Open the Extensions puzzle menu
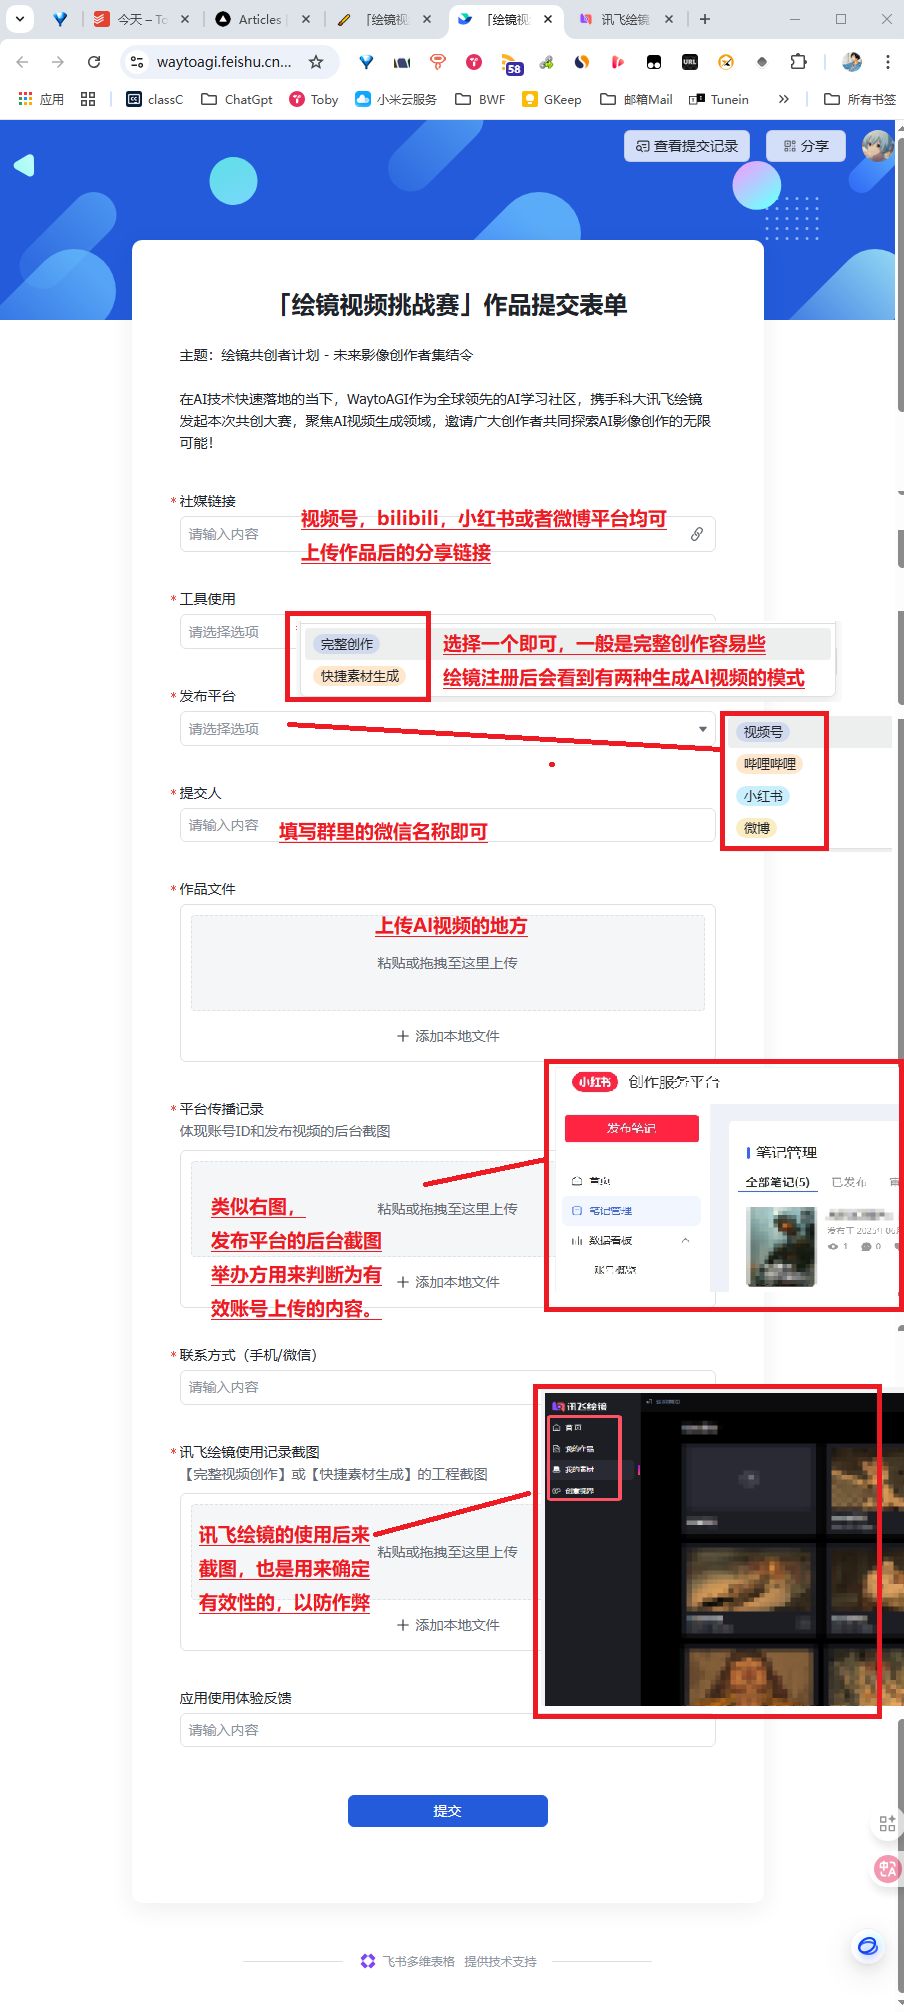Viewport: 904px width, 2012px height. tap(798, 62)
